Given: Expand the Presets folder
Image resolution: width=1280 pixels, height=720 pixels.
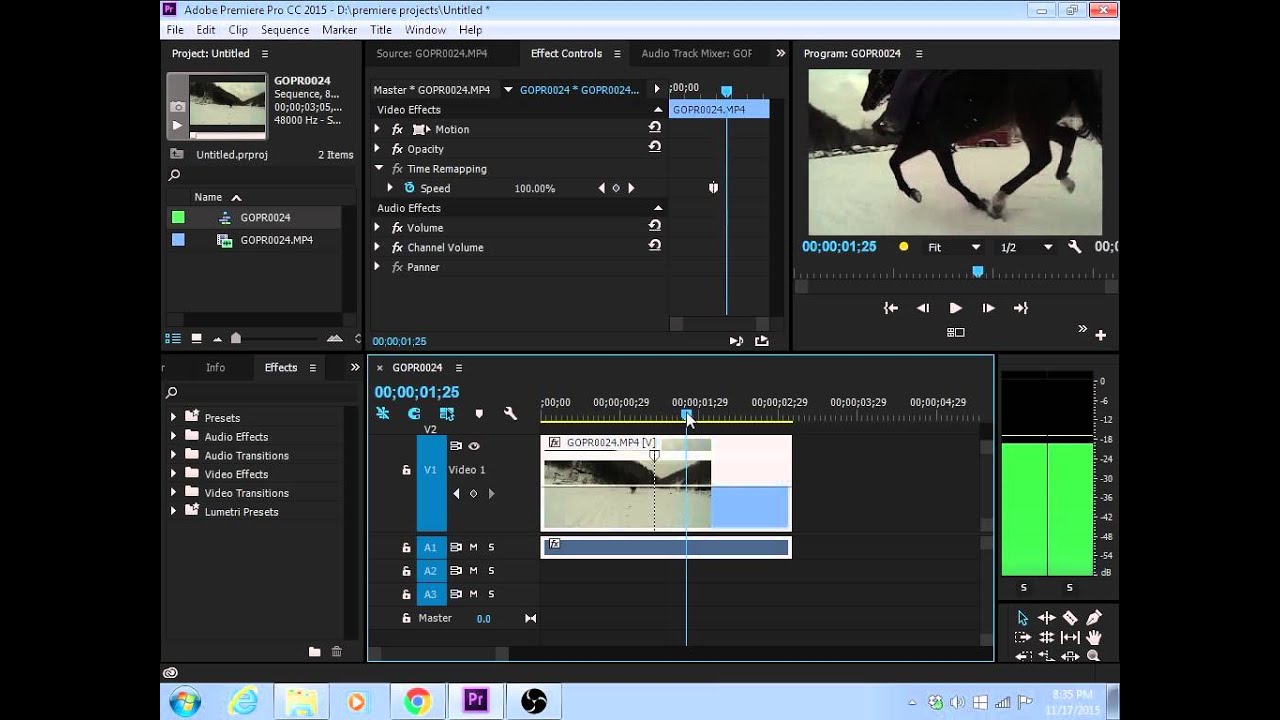Looking at the screenshot, I should pos(173,418).
